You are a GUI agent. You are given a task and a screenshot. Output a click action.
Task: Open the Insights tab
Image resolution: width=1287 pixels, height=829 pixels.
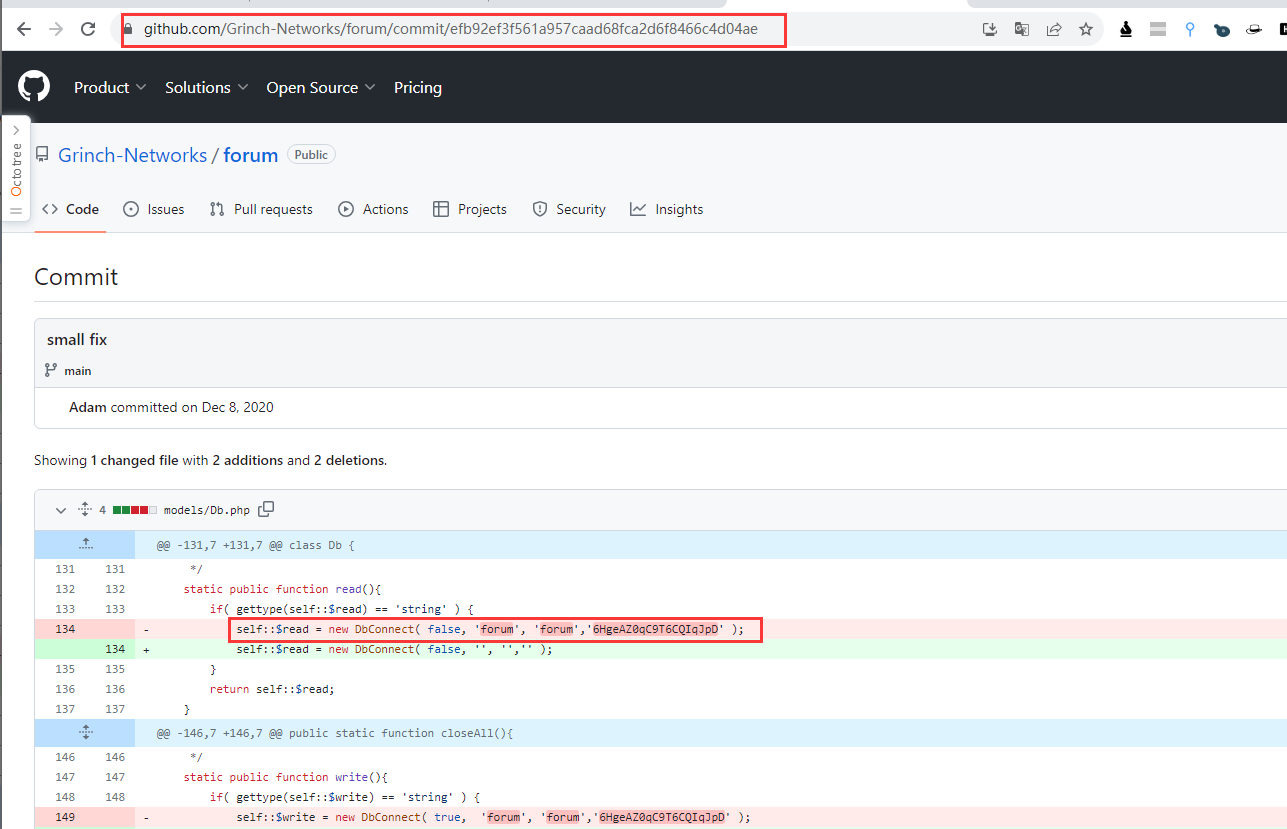click(667, 209)
